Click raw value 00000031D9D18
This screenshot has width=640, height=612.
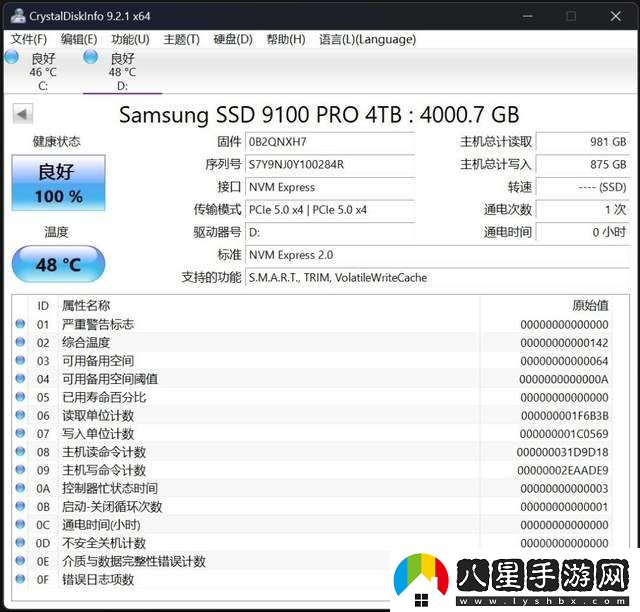562,452
